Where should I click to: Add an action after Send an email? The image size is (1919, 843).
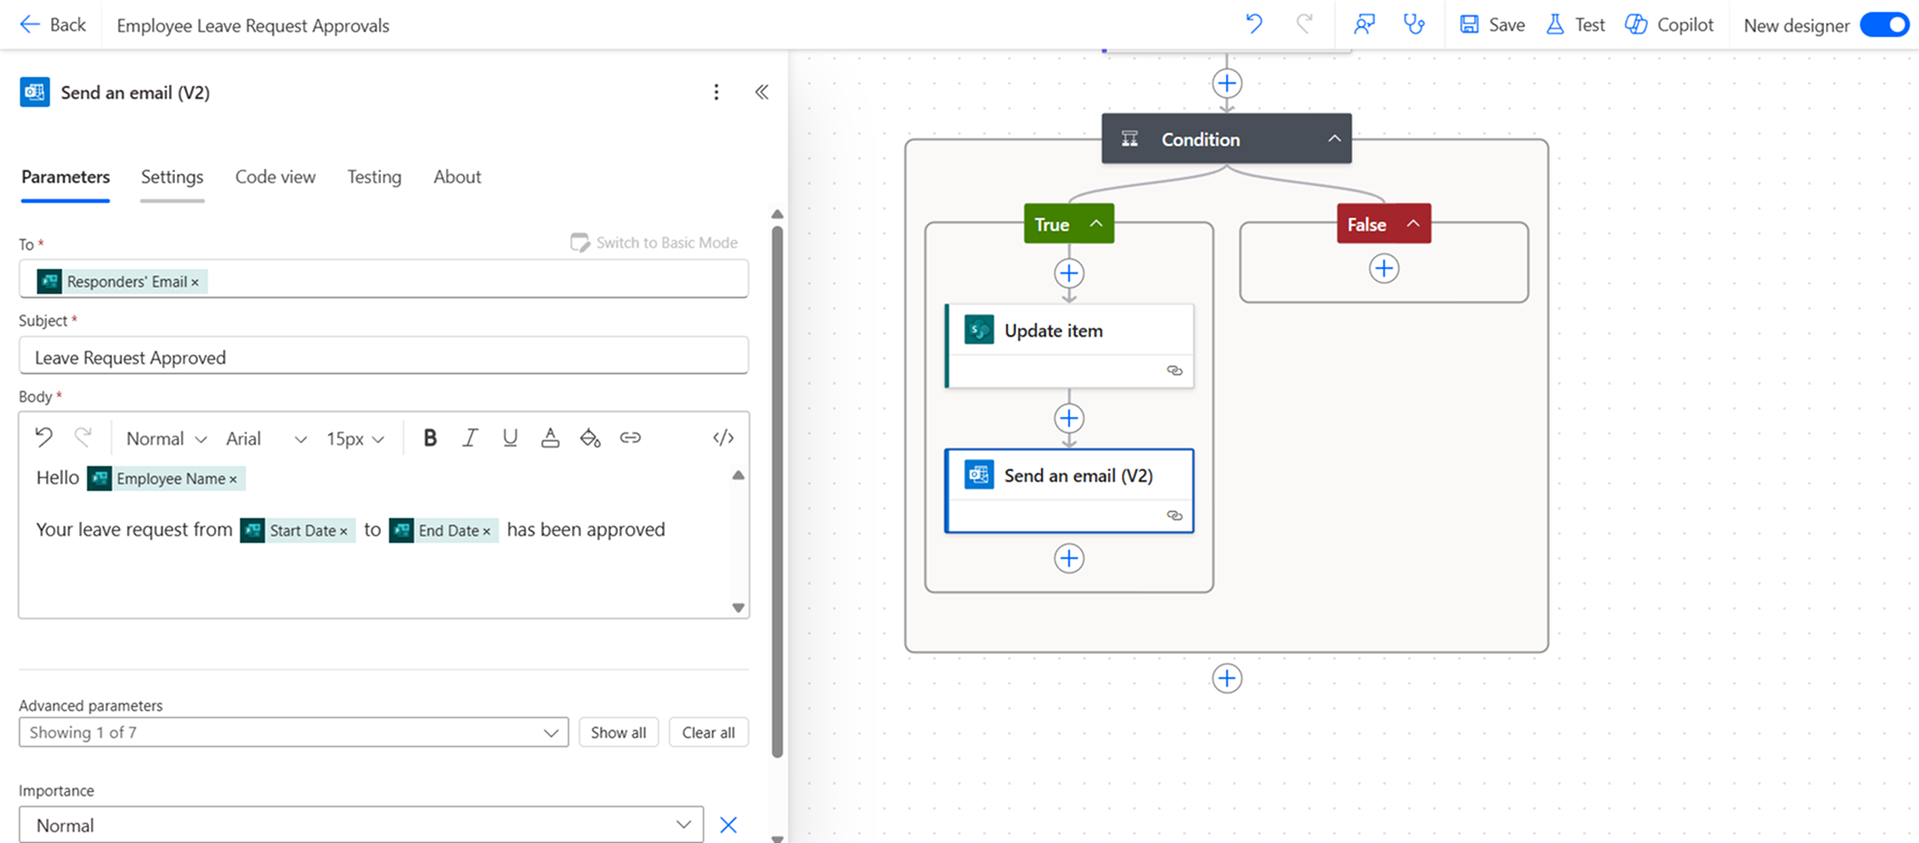point(1069,558)
